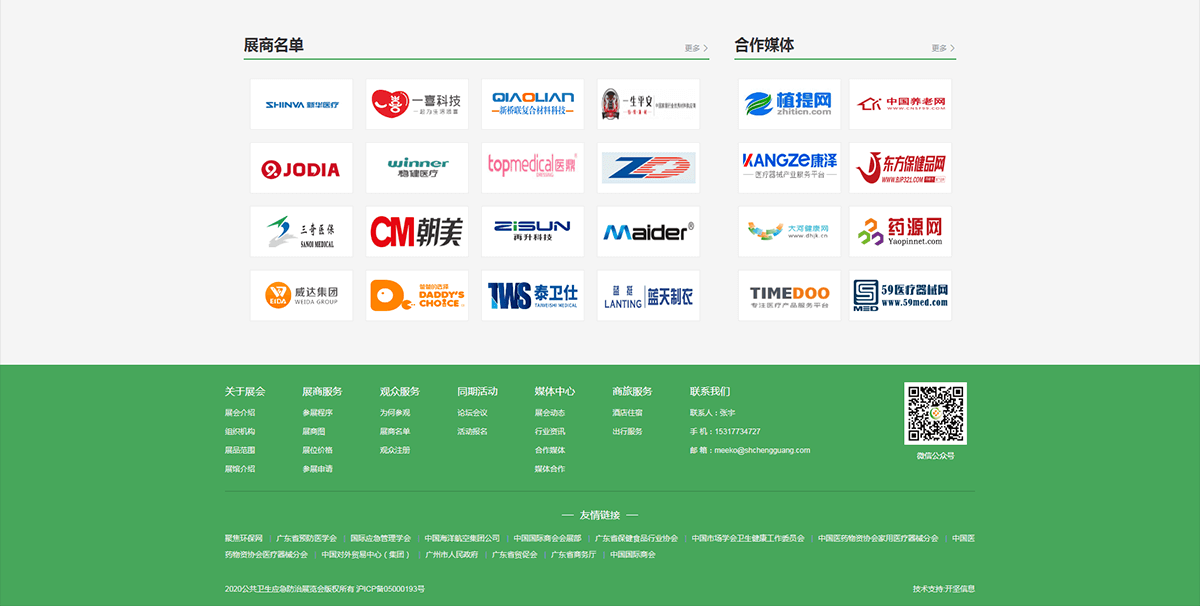This screenshot has width=1200, height=606.
Task: Open the 观众注册 footer link
Action: point(395,451)
